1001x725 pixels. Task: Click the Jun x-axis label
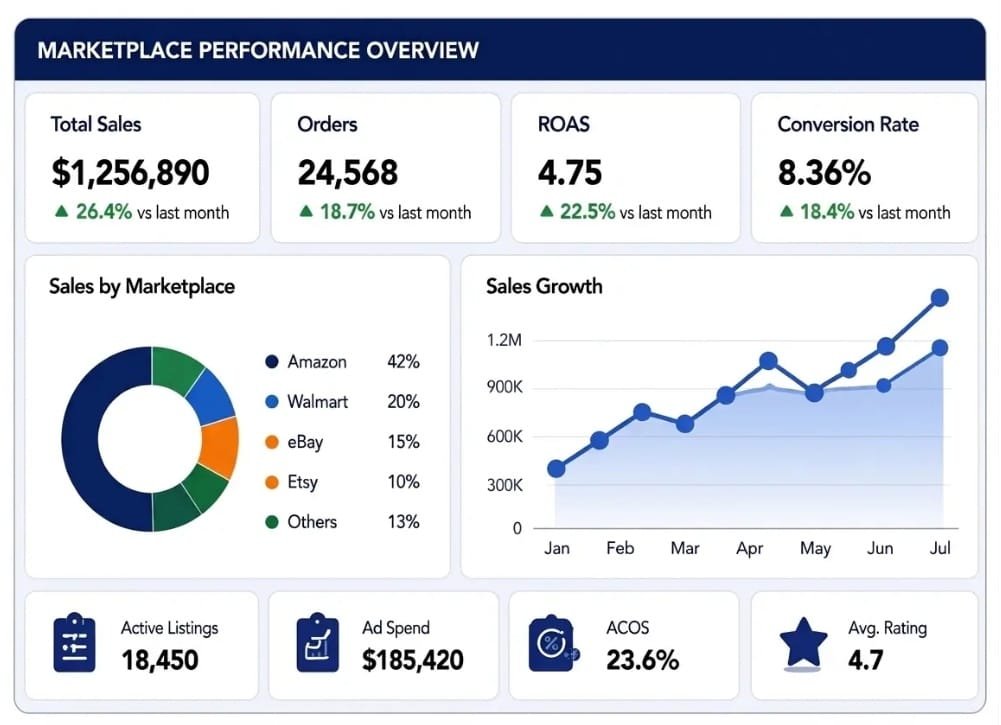tap(880, 548)
